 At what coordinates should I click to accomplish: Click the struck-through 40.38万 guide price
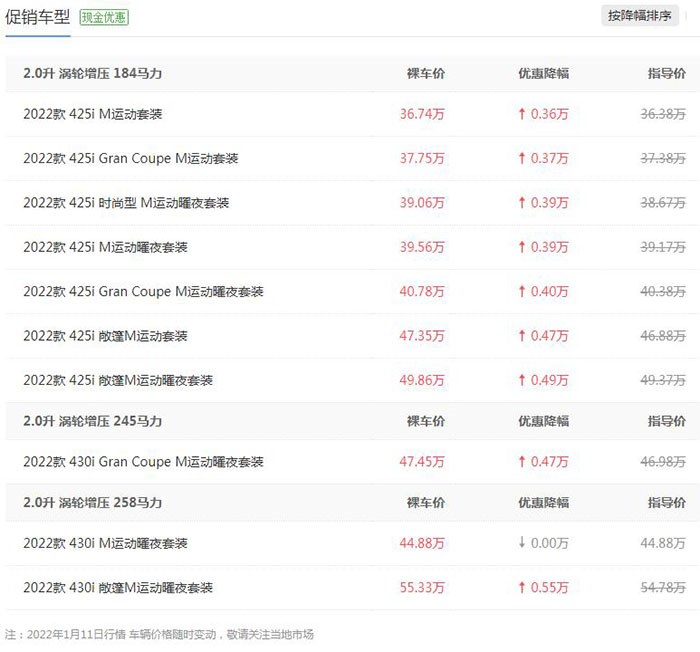(663, 291)
